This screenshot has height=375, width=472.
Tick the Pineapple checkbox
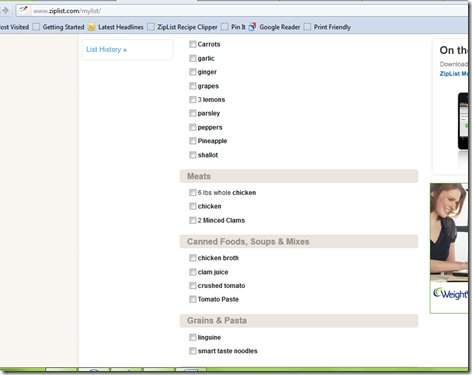coord(192,141)
